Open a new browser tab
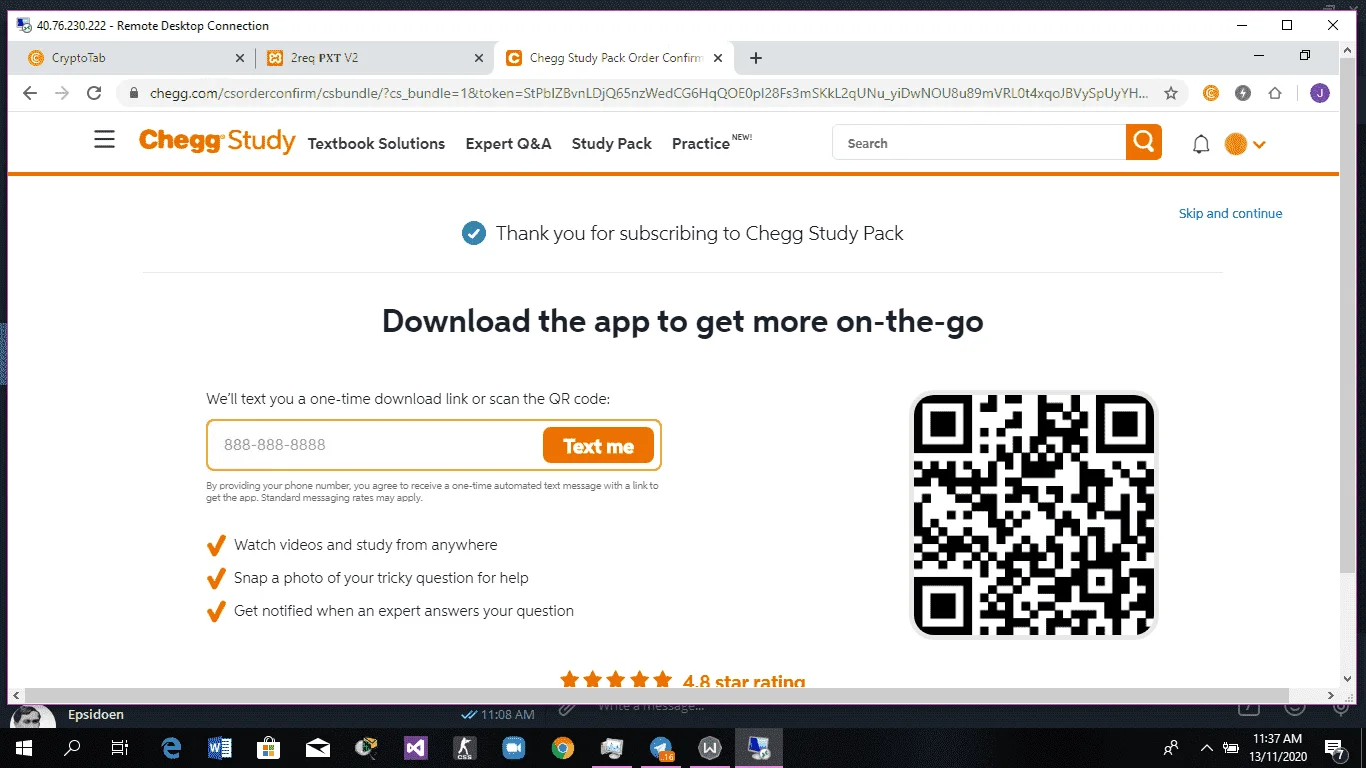 click(x=756, y=58)
